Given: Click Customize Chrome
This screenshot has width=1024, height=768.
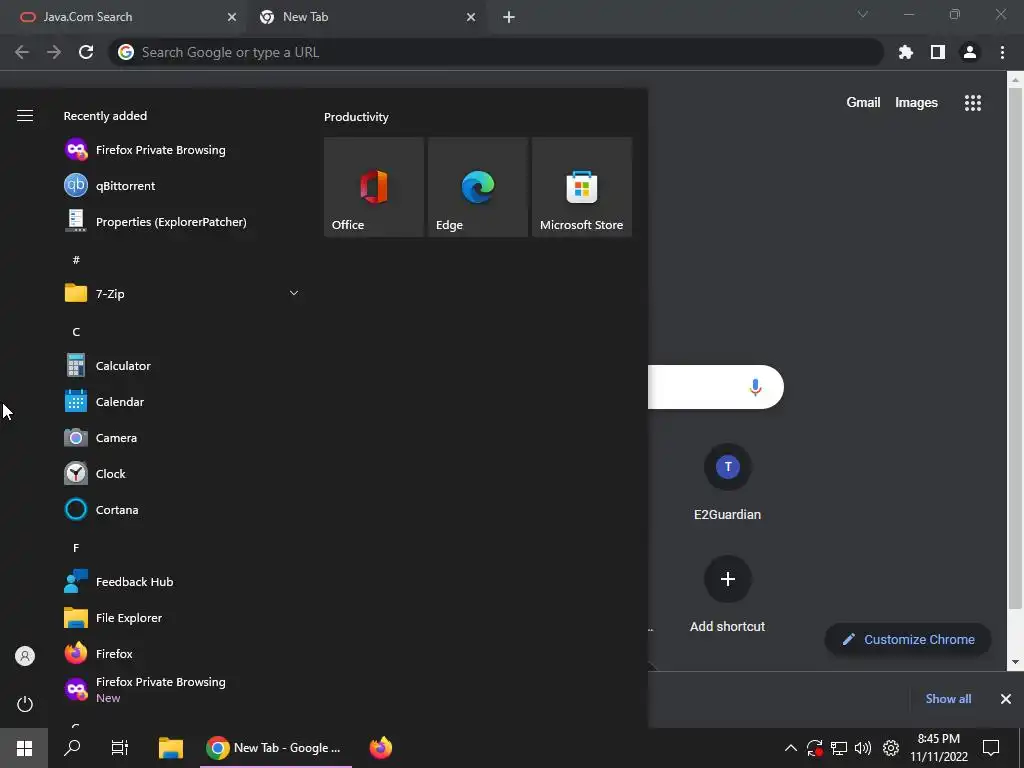Looking at the screenshot, I should [x=908, y=639].
